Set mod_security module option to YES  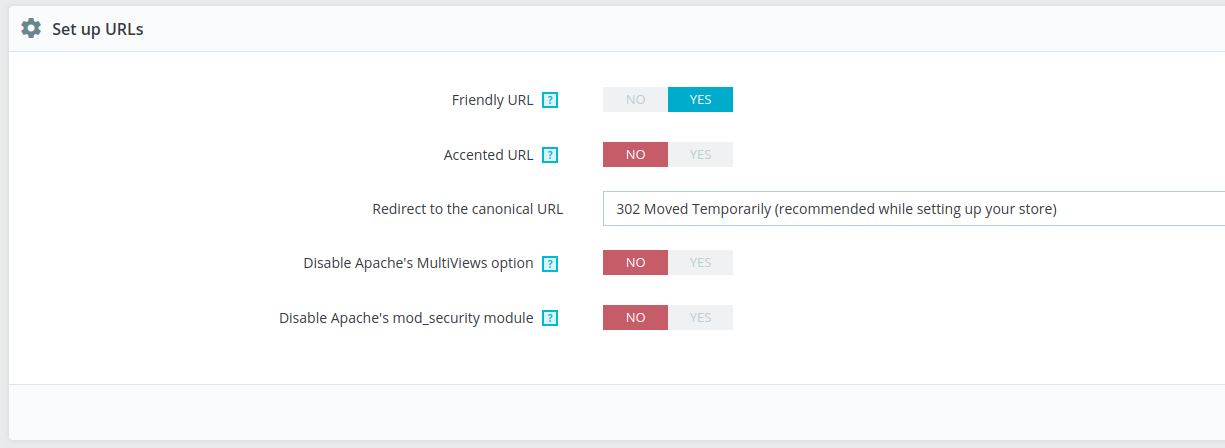click(x=700, y=318)
